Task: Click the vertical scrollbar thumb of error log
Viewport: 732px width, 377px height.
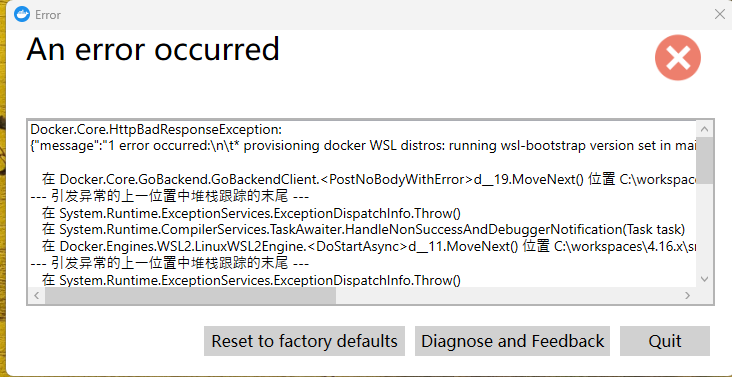Action: coord(704,160)
